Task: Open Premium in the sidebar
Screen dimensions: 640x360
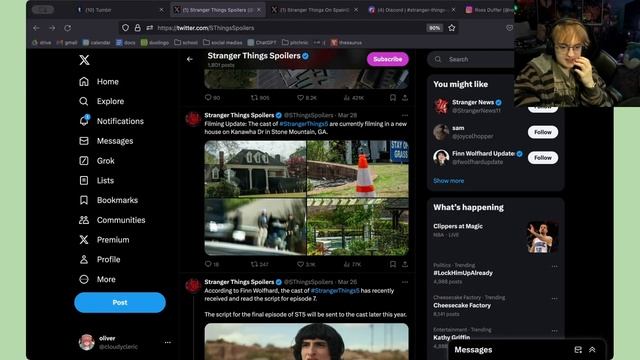Action: [104, 240]
